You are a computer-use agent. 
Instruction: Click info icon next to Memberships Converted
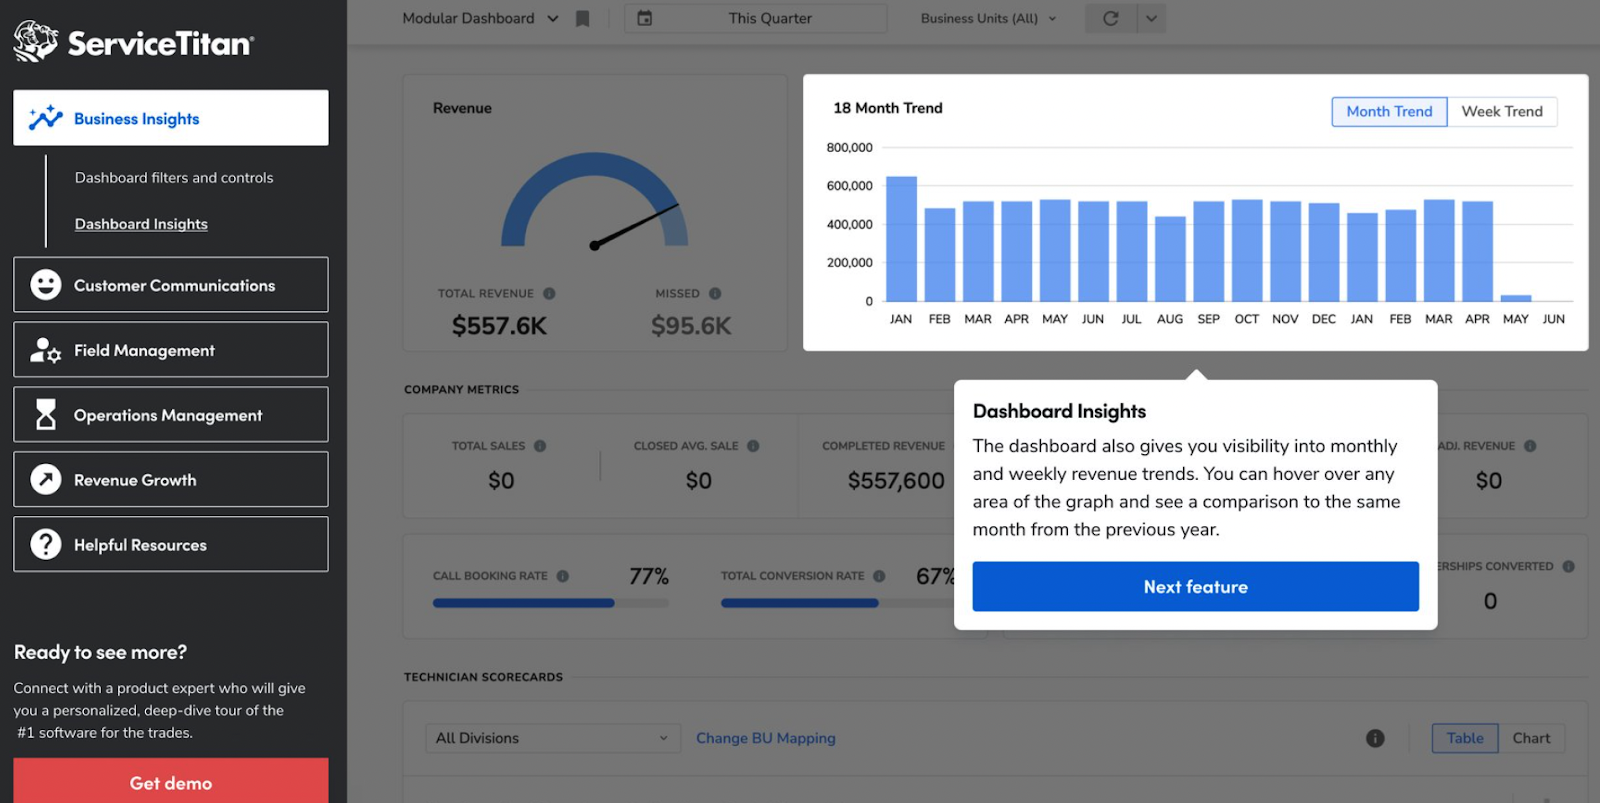point(1568,566)
